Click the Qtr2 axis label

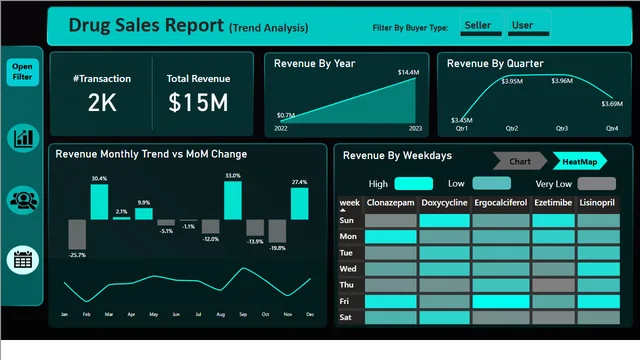pyautogui.click(x=511, y=128)
